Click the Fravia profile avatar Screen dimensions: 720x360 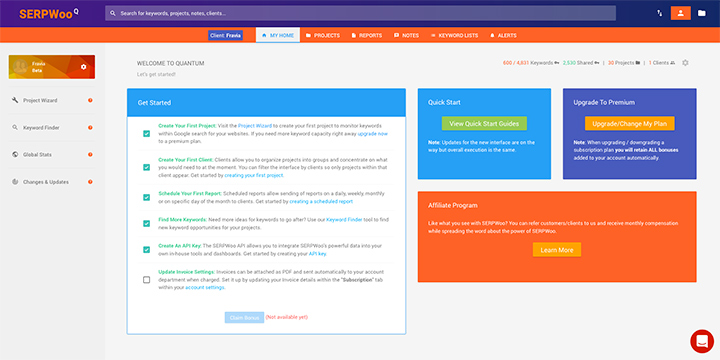click(x=20, y=67)
